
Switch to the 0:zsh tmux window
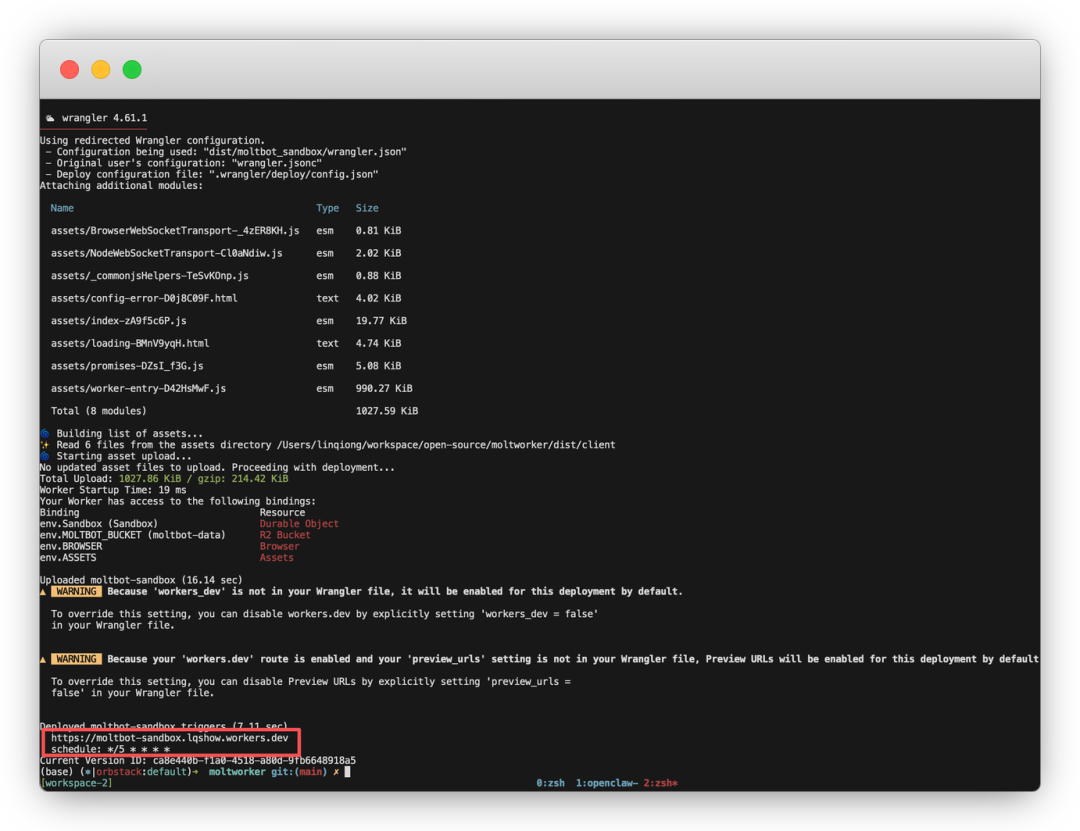(551, 783)
